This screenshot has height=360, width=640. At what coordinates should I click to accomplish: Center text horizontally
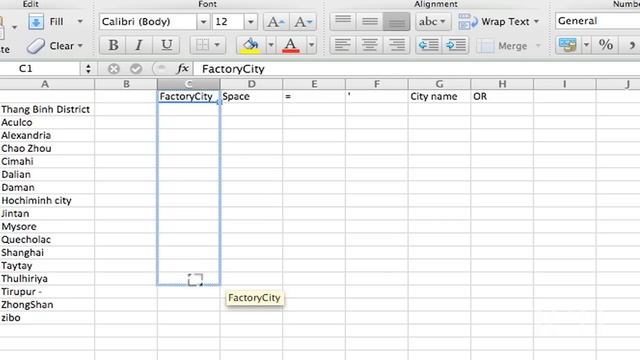coord(370,45)
